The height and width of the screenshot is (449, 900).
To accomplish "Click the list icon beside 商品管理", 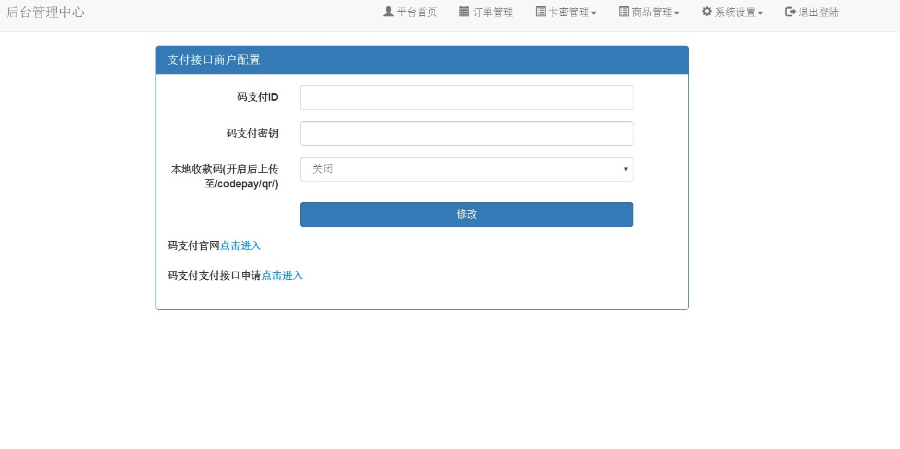I will pyautogui.click(x=624, y=11).
